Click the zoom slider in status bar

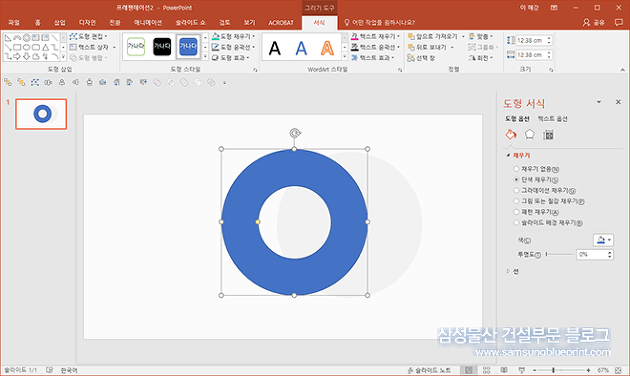tap(561, 370)
